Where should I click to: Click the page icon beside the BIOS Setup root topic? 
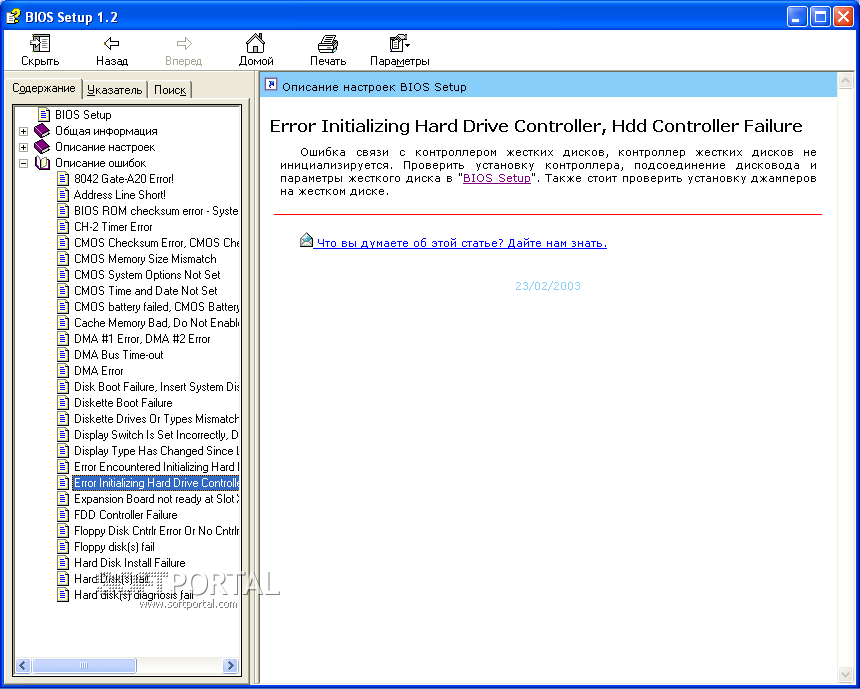[x=44, y=115]
